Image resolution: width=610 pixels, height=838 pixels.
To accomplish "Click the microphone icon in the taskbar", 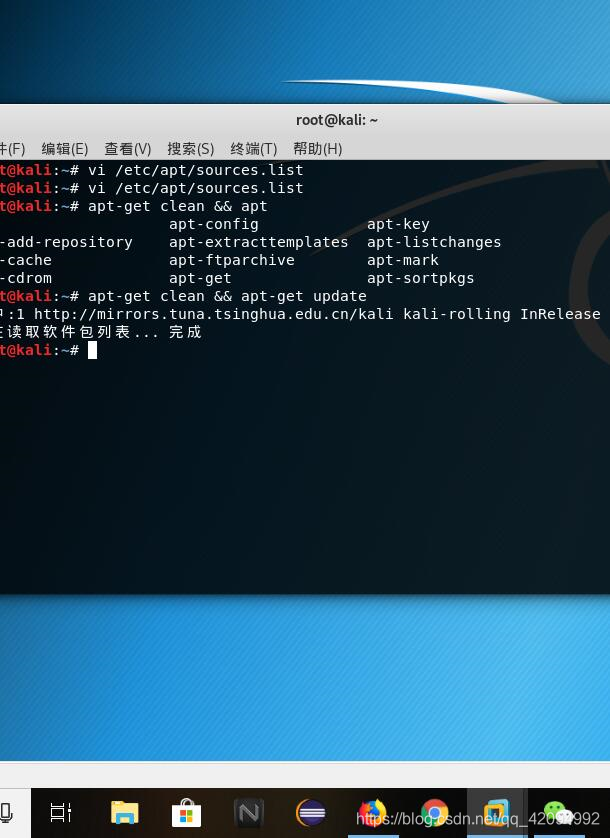I will pos(6,813).
